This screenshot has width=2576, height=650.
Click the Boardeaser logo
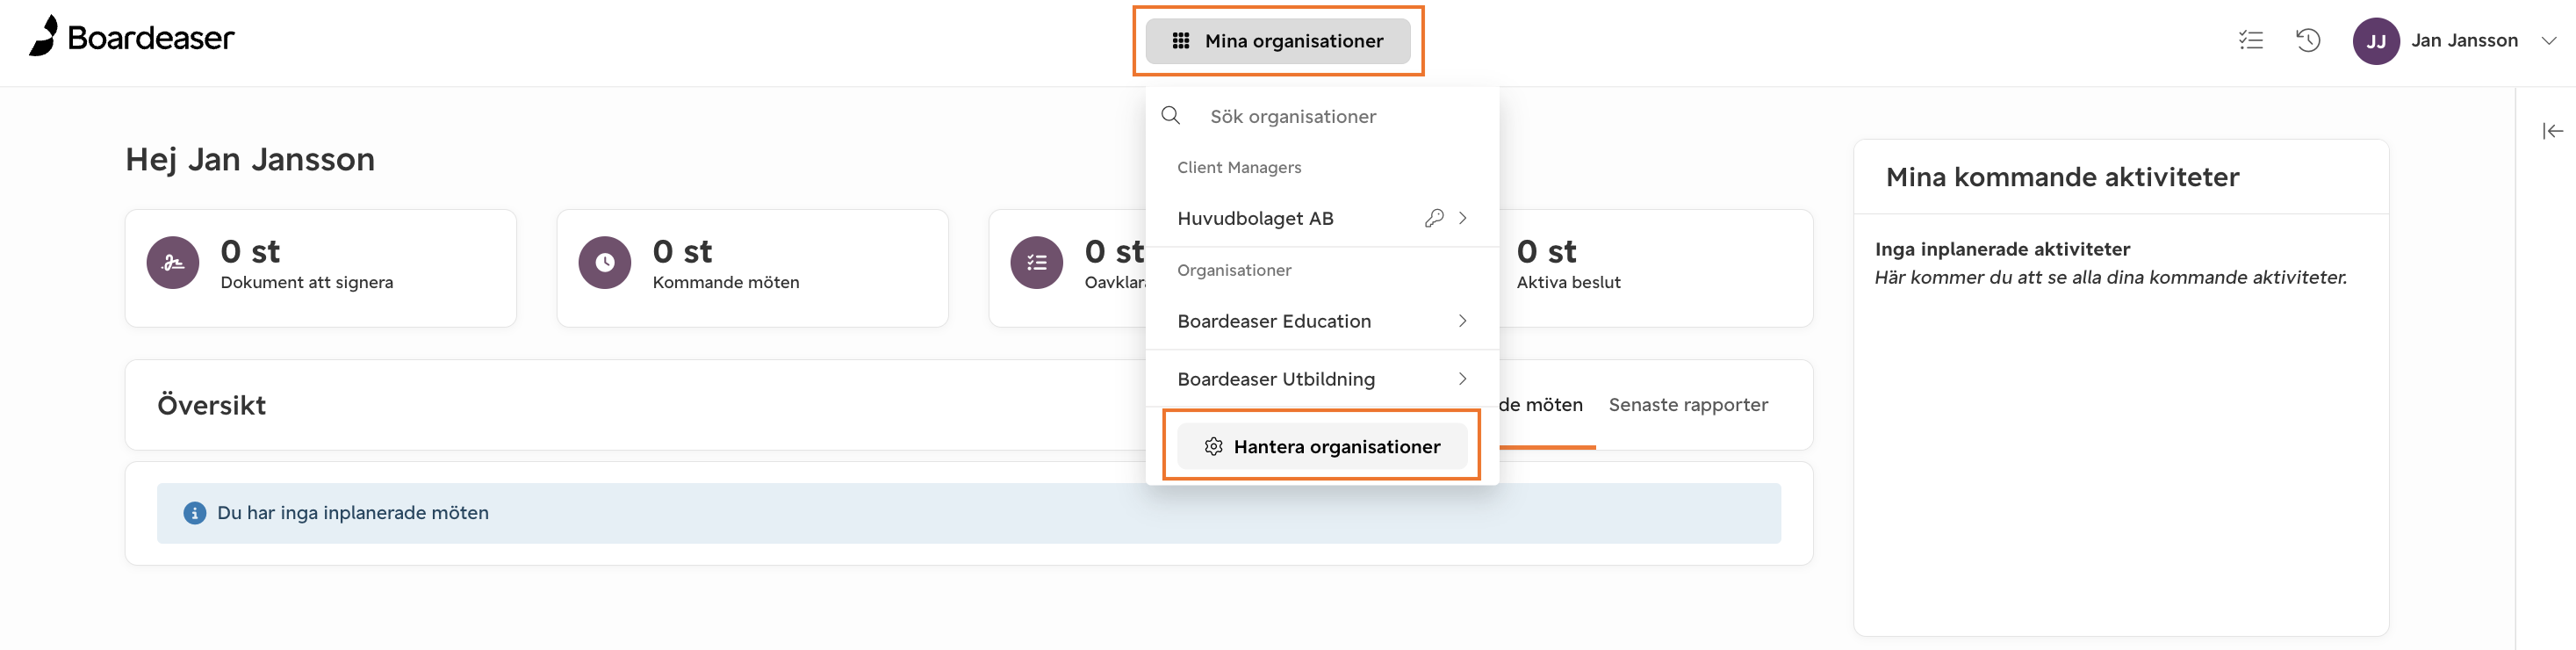(132, 37)
